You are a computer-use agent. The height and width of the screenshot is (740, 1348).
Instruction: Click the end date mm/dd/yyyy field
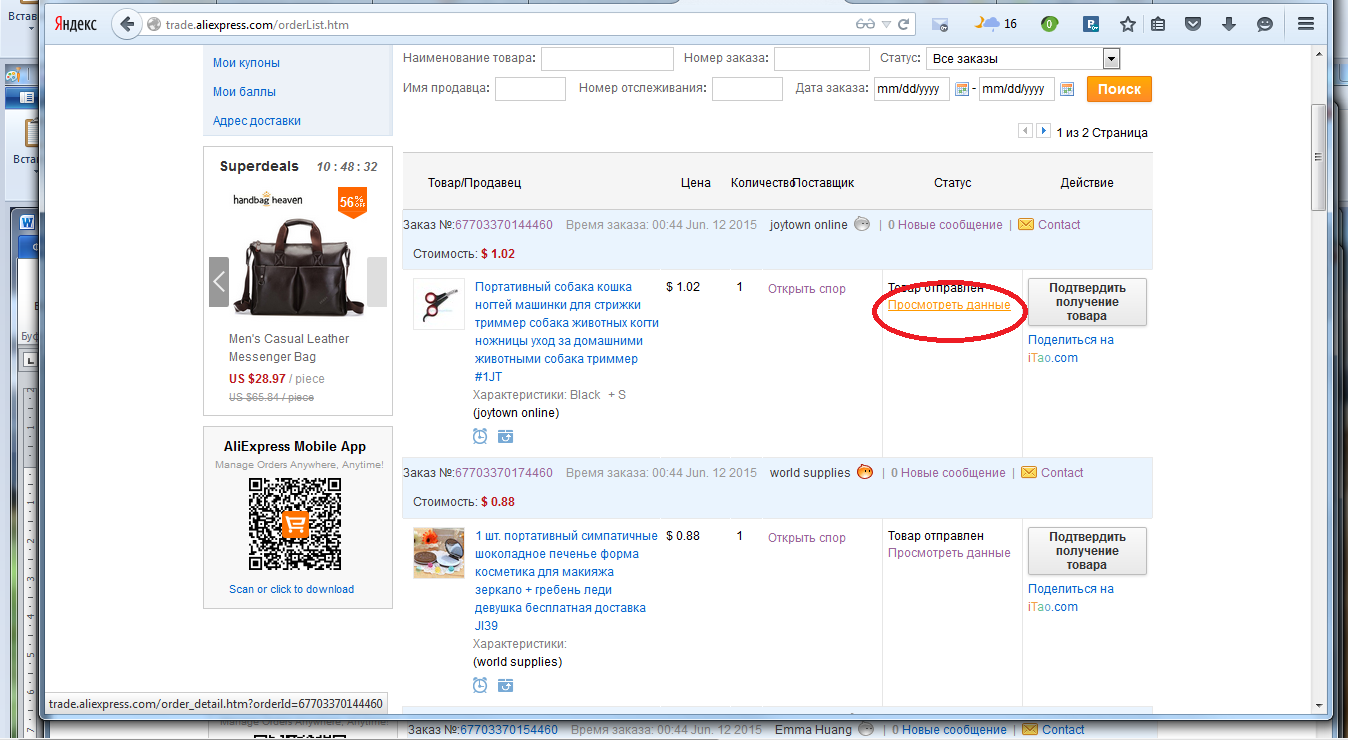[1017, 89]
